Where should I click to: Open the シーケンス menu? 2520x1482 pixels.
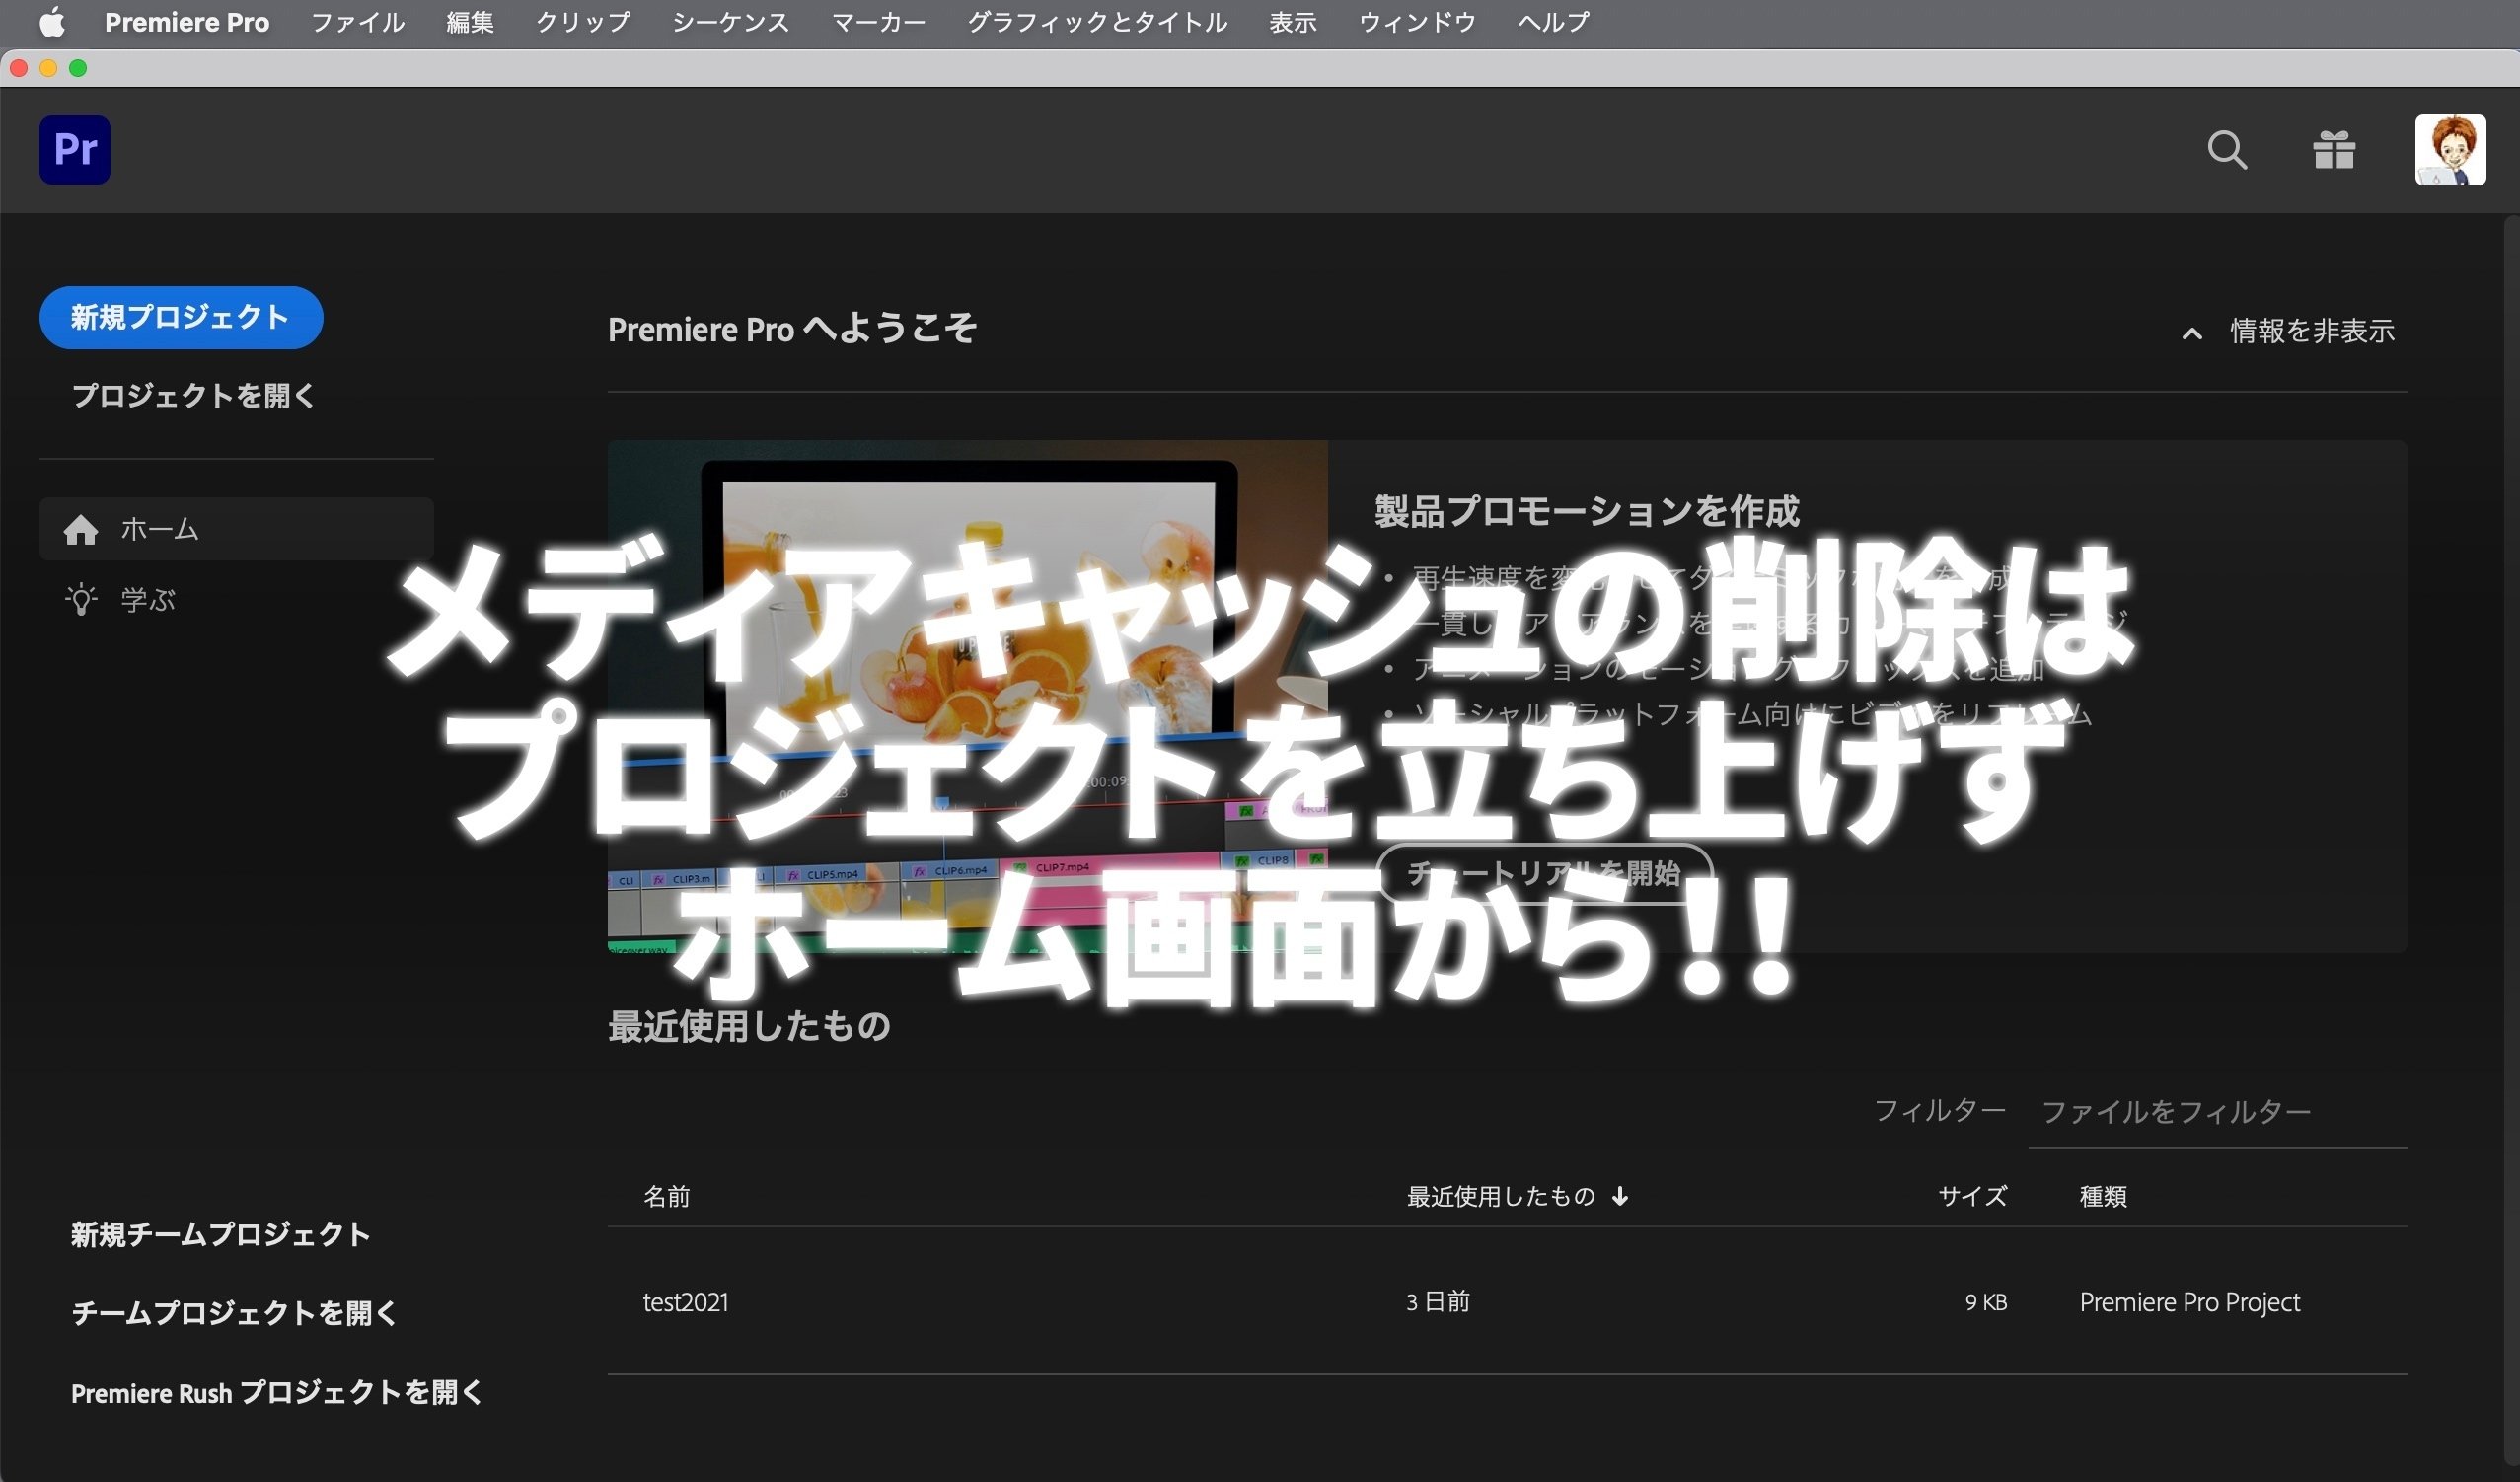coord(731,22)
